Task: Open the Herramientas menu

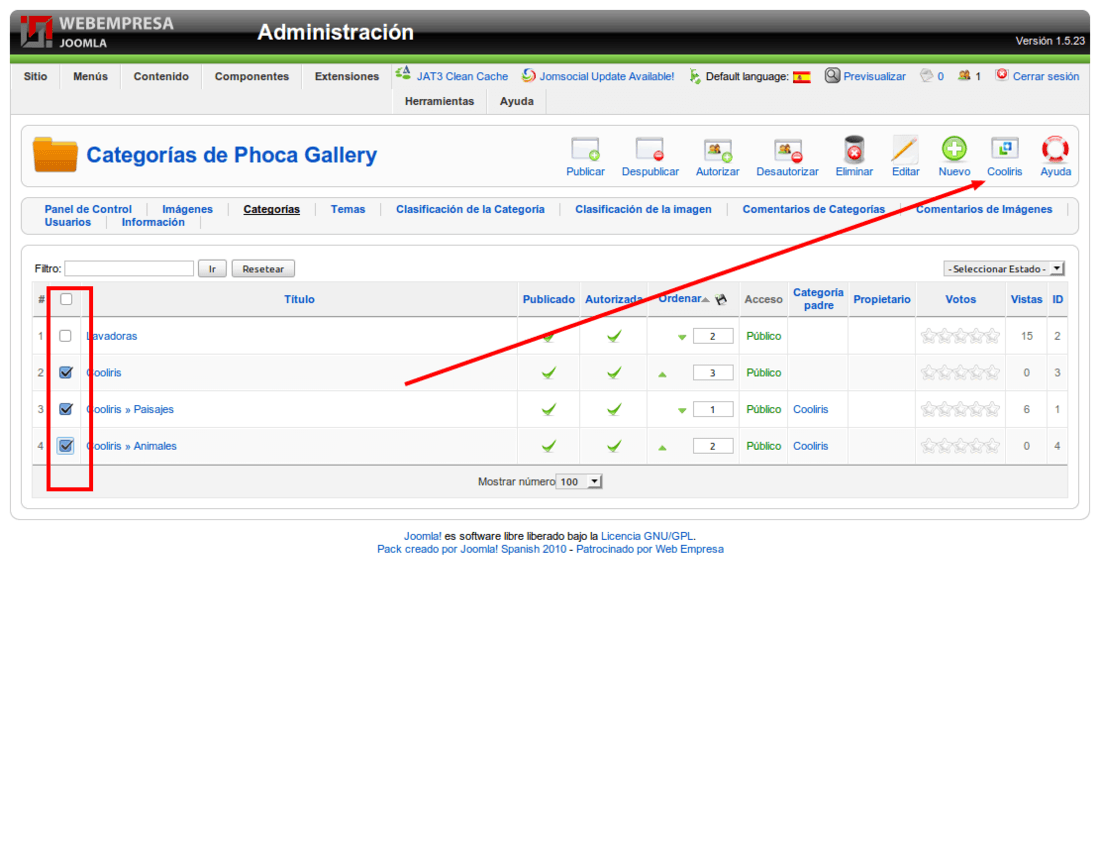Action: tap(439, 102)
